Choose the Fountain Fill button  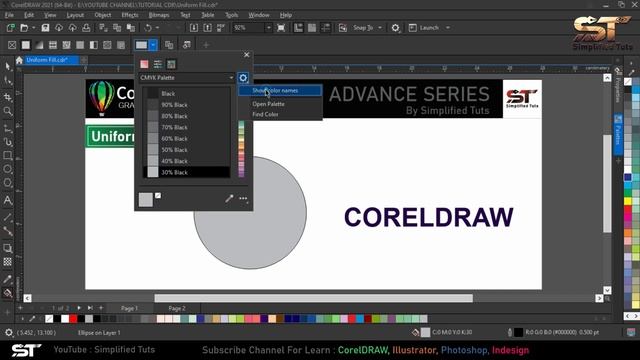tap(39, 45)
